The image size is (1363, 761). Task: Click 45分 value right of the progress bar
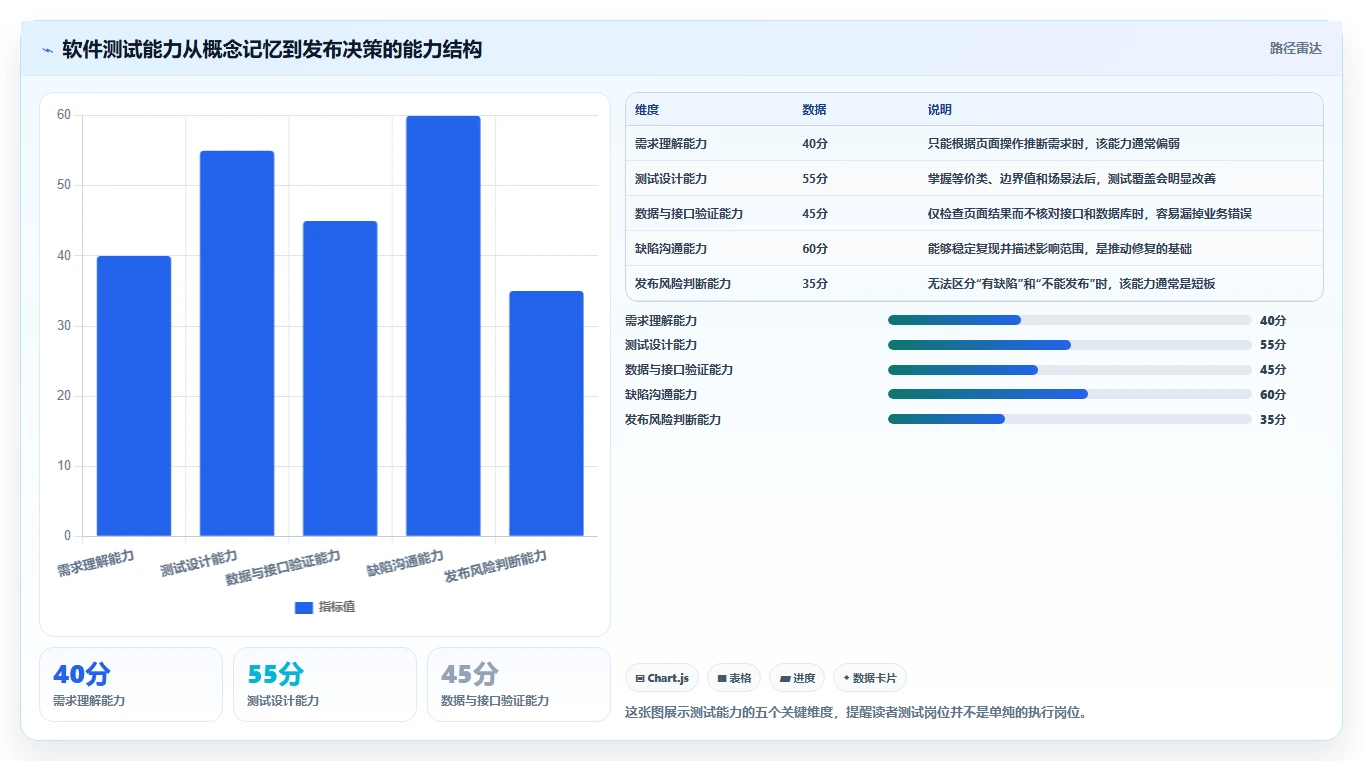click(x=1273, y=370)
